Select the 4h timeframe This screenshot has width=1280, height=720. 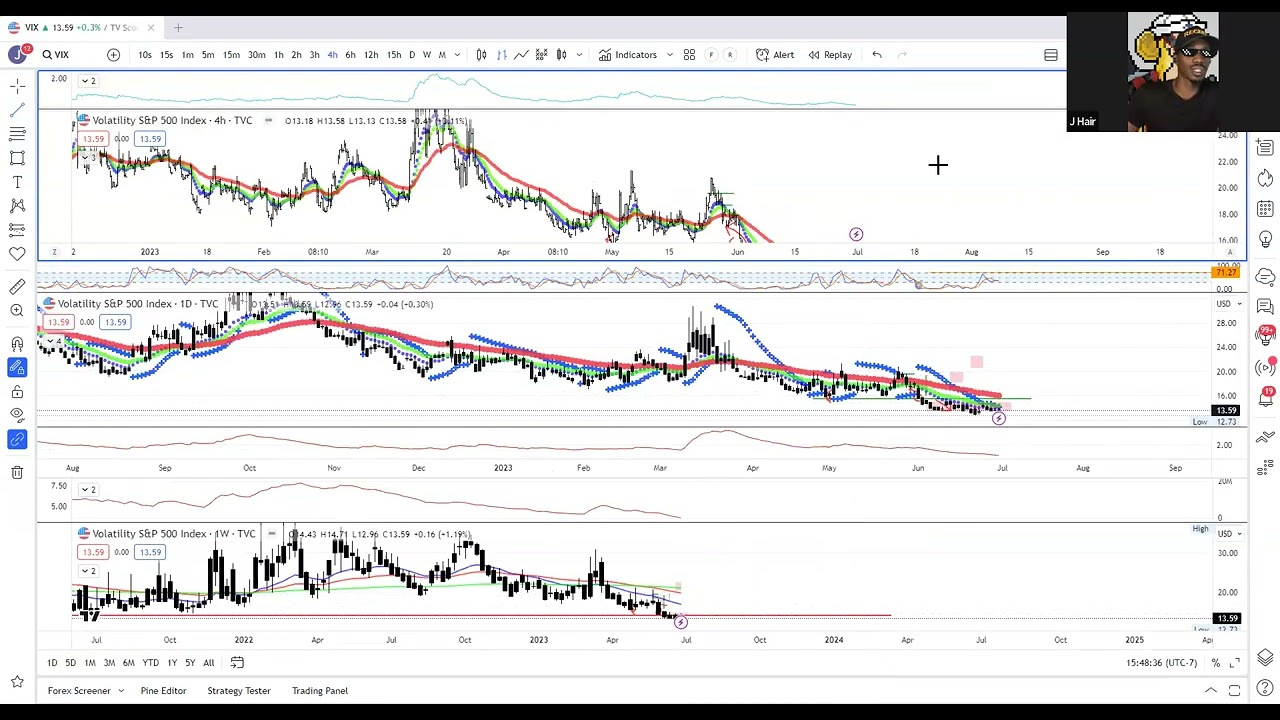click(332, 55)
